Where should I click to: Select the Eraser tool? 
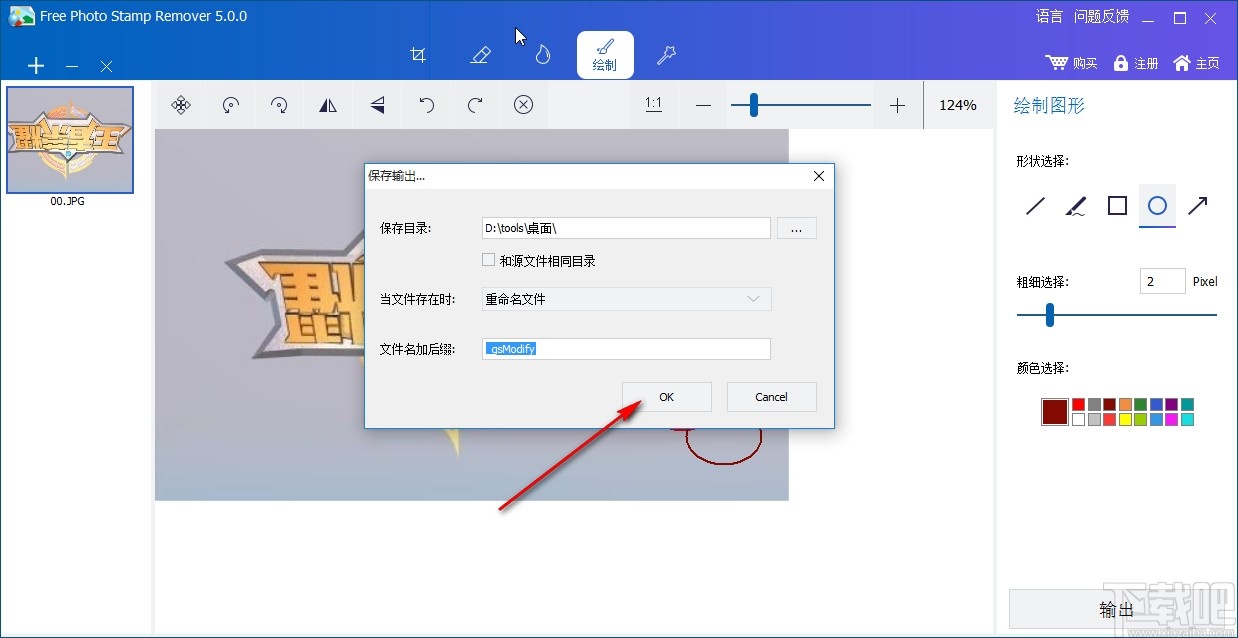480,55
